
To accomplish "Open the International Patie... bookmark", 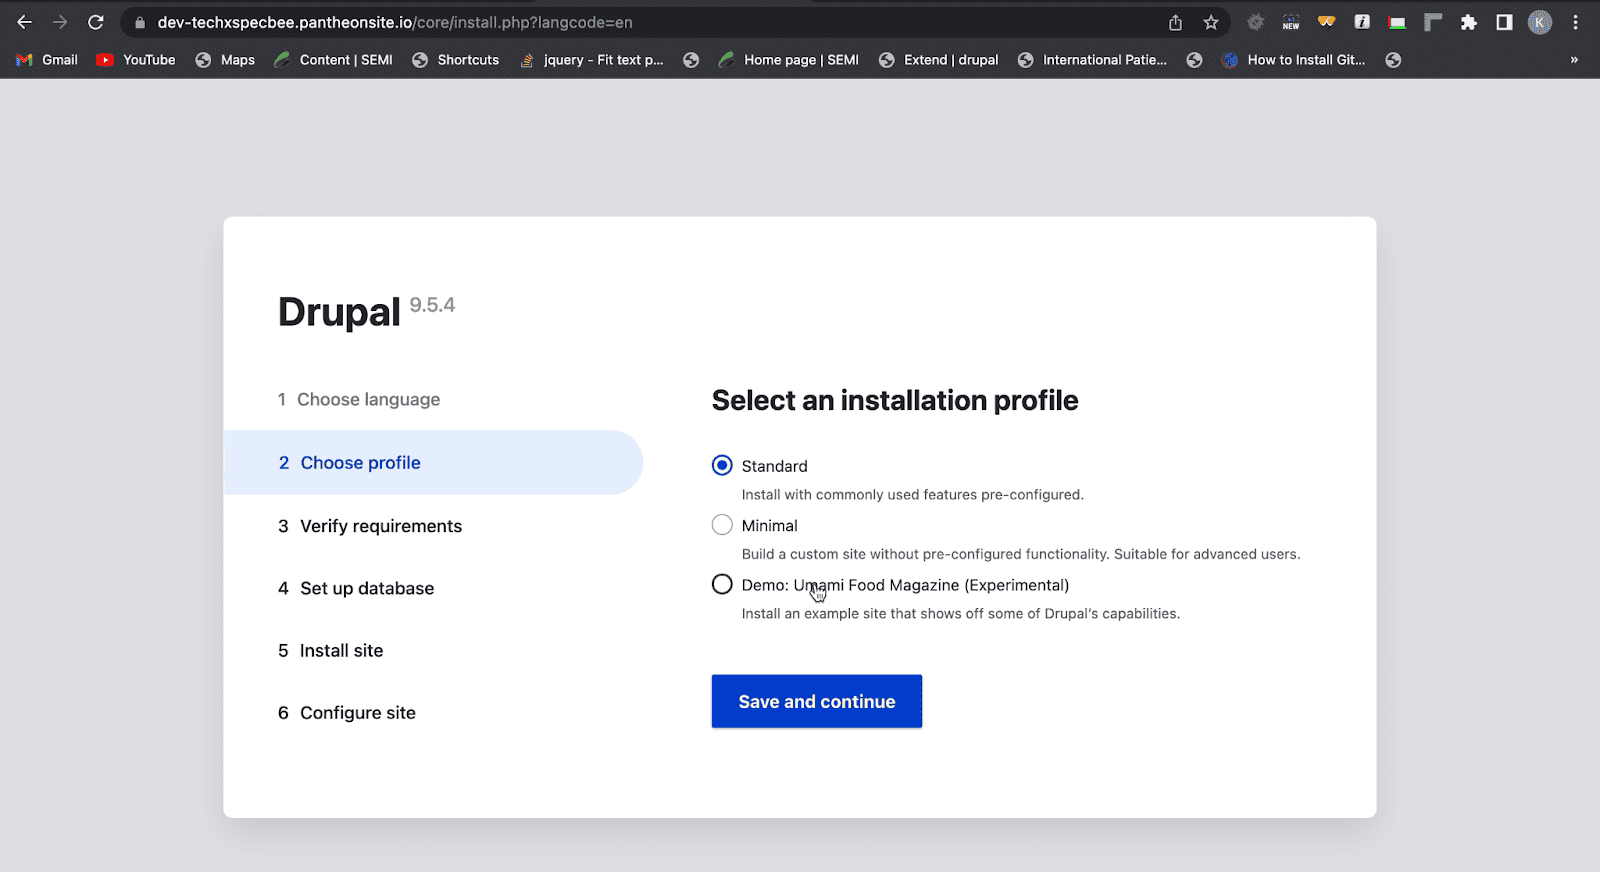I will [x=1093, y=60].
